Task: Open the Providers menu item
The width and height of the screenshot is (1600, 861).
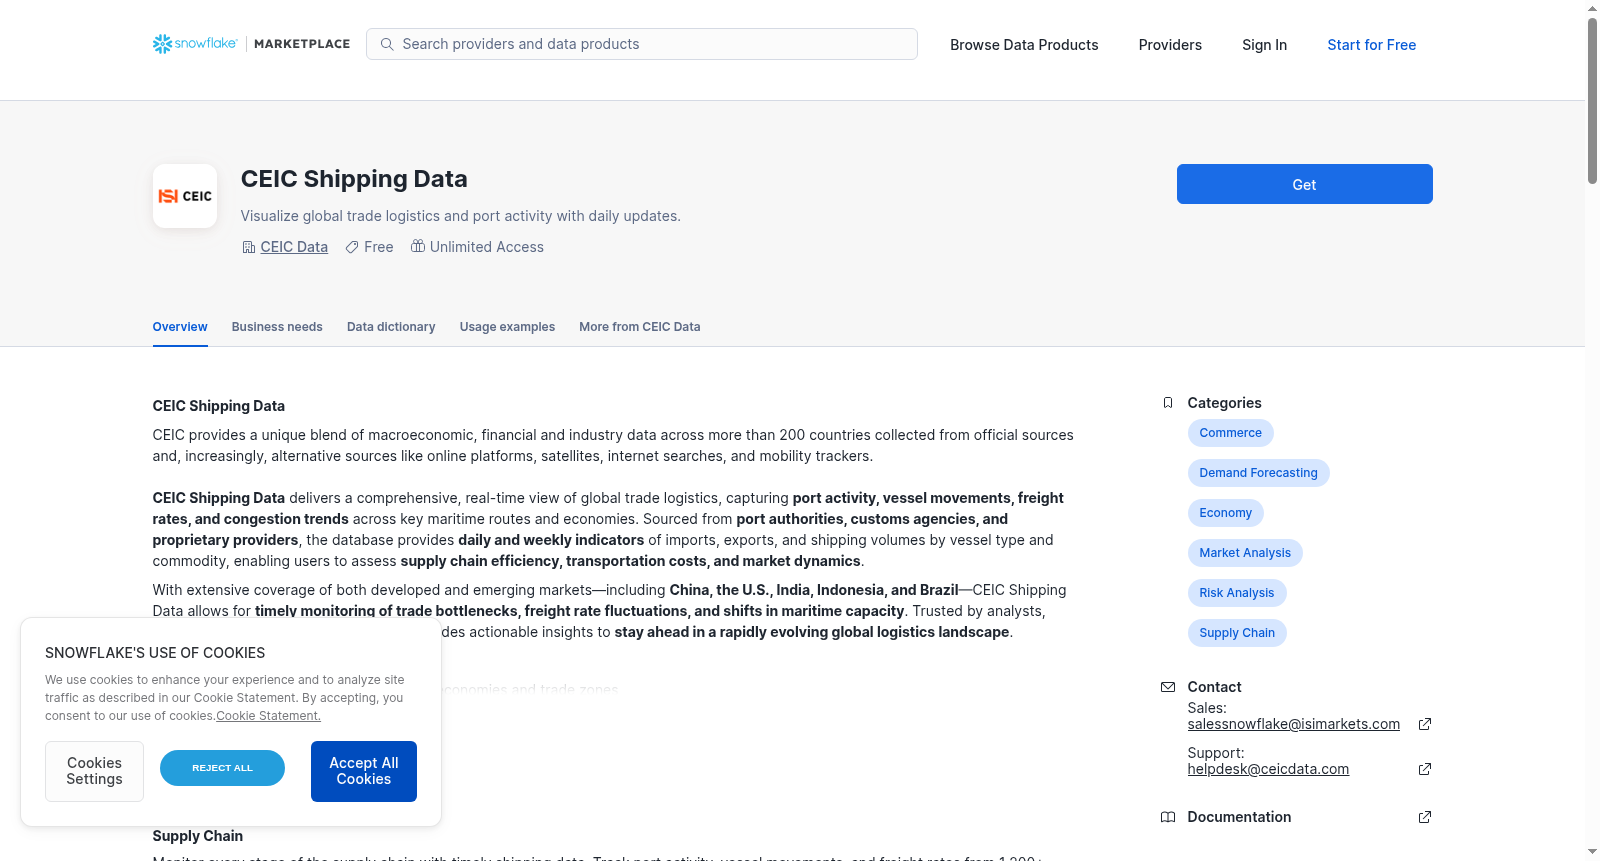Action: coord(1170,45)
